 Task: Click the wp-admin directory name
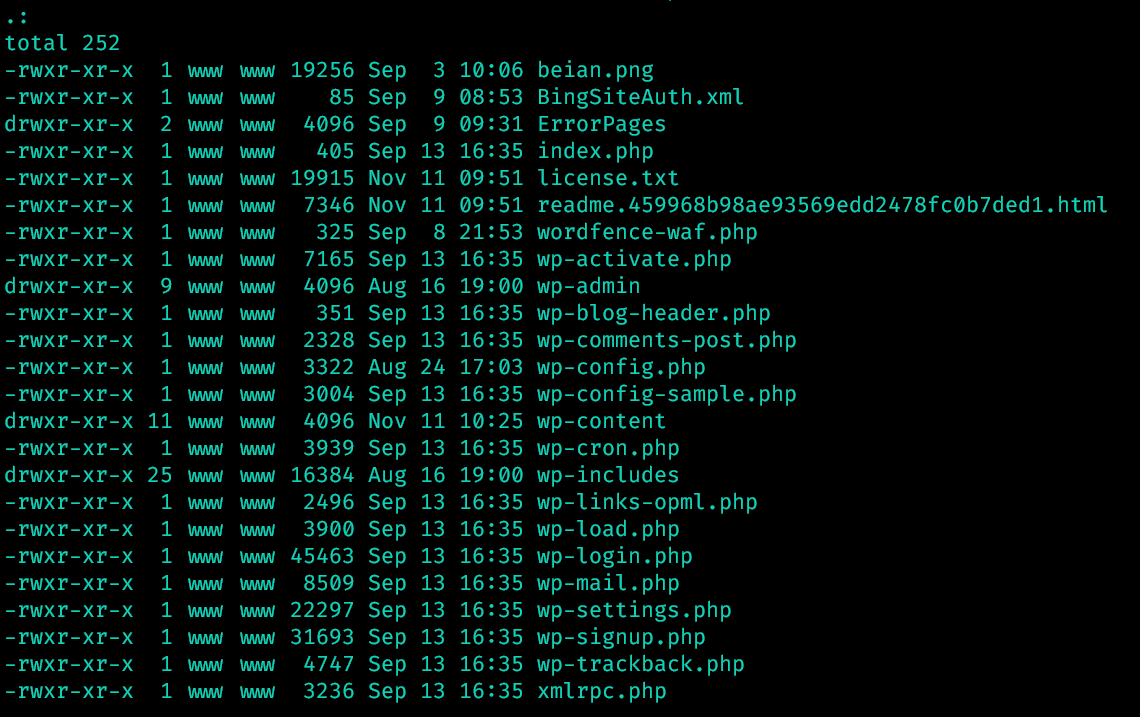[x=588, y=286]
